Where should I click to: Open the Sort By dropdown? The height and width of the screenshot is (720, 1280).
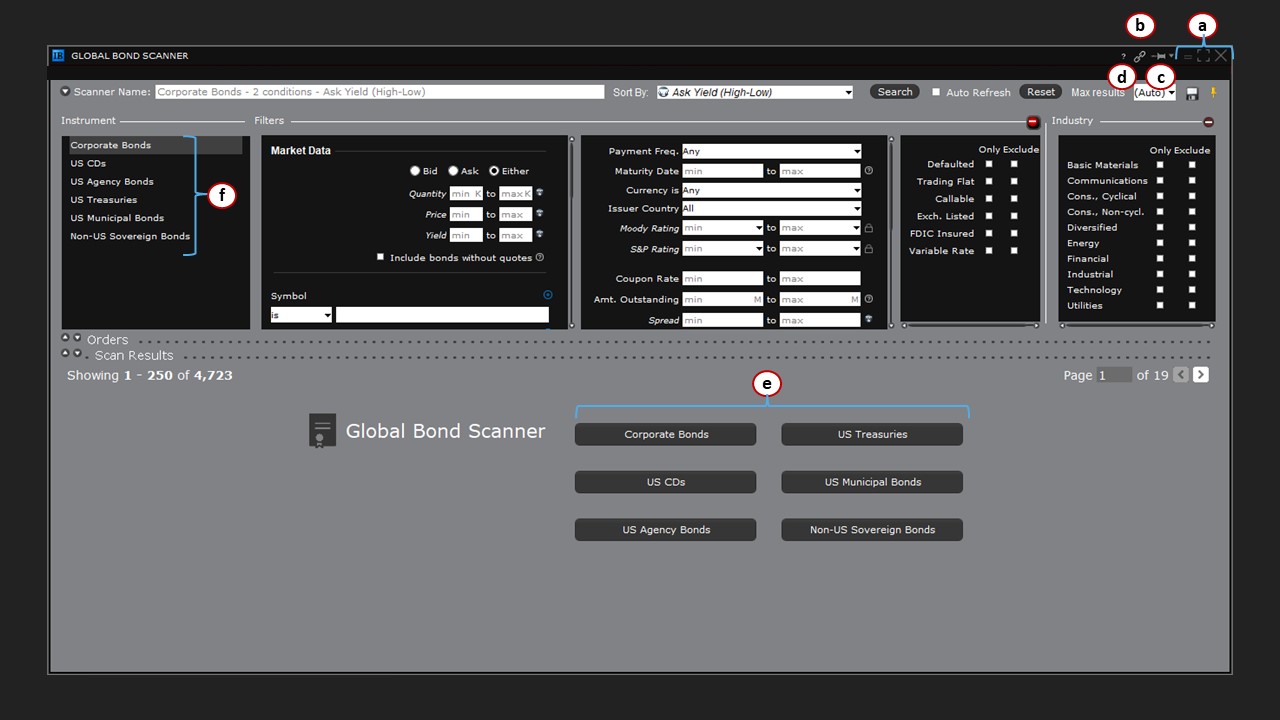[755, 92]
